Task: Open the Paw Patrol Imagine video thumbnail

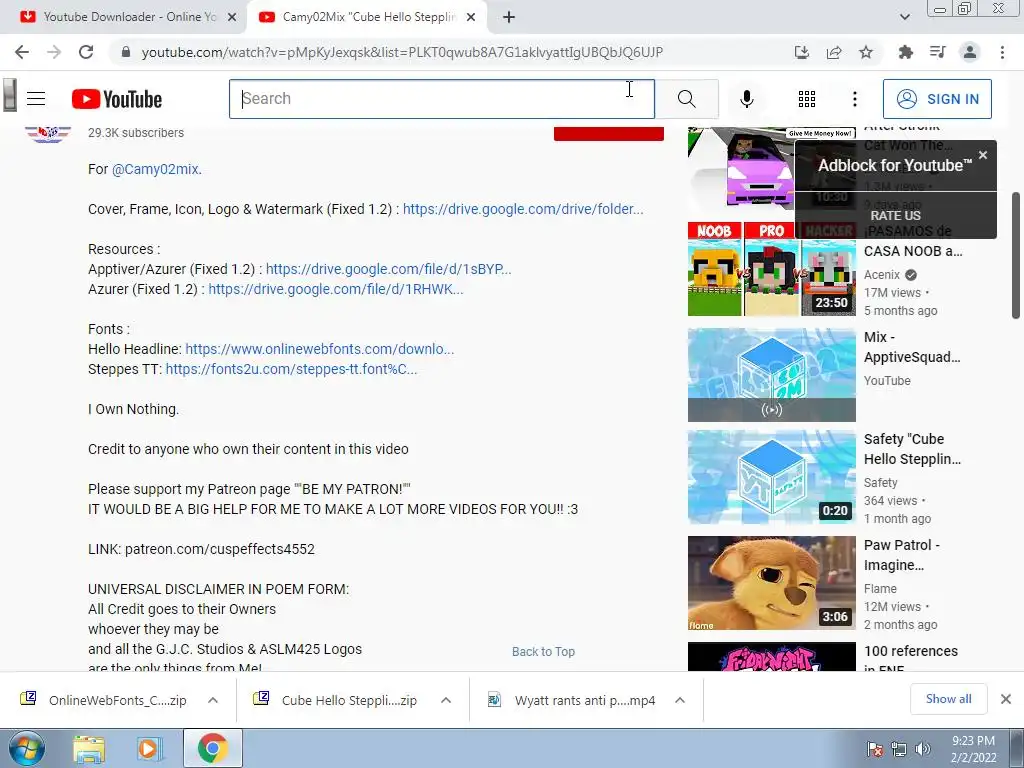Action: 771,583
